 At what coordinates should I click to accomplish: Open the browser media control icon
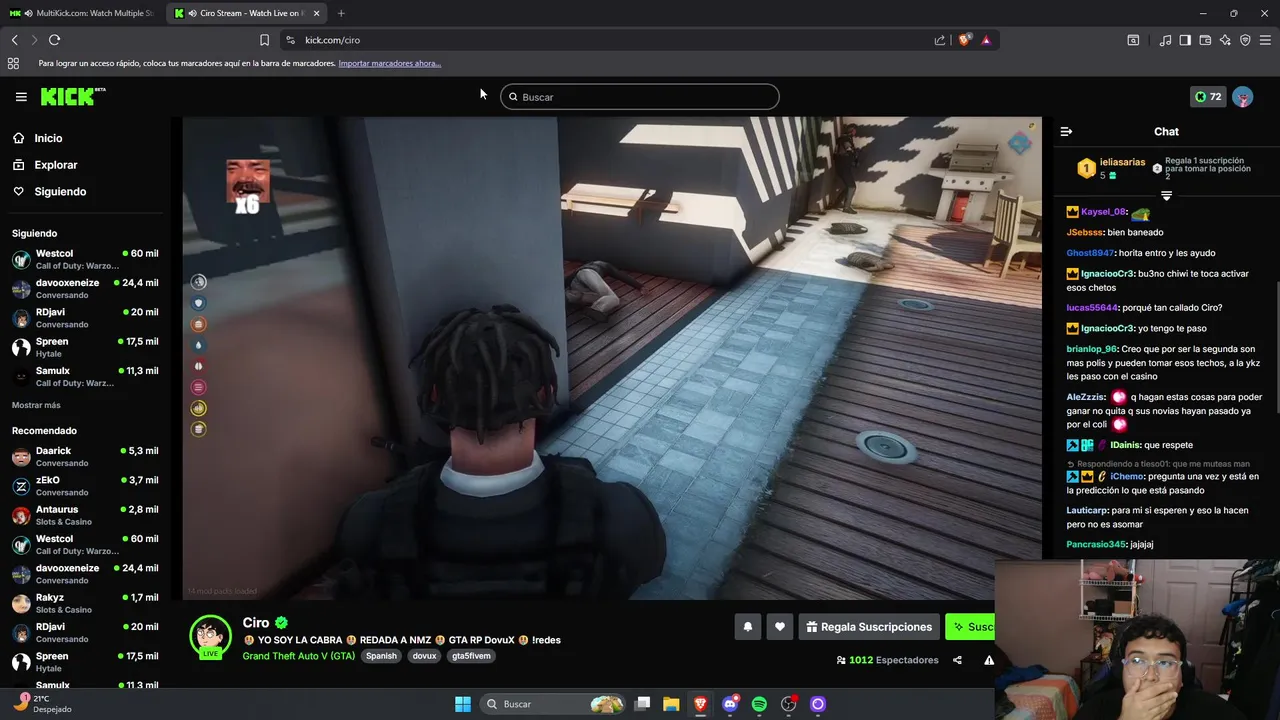coord(1165,40)
